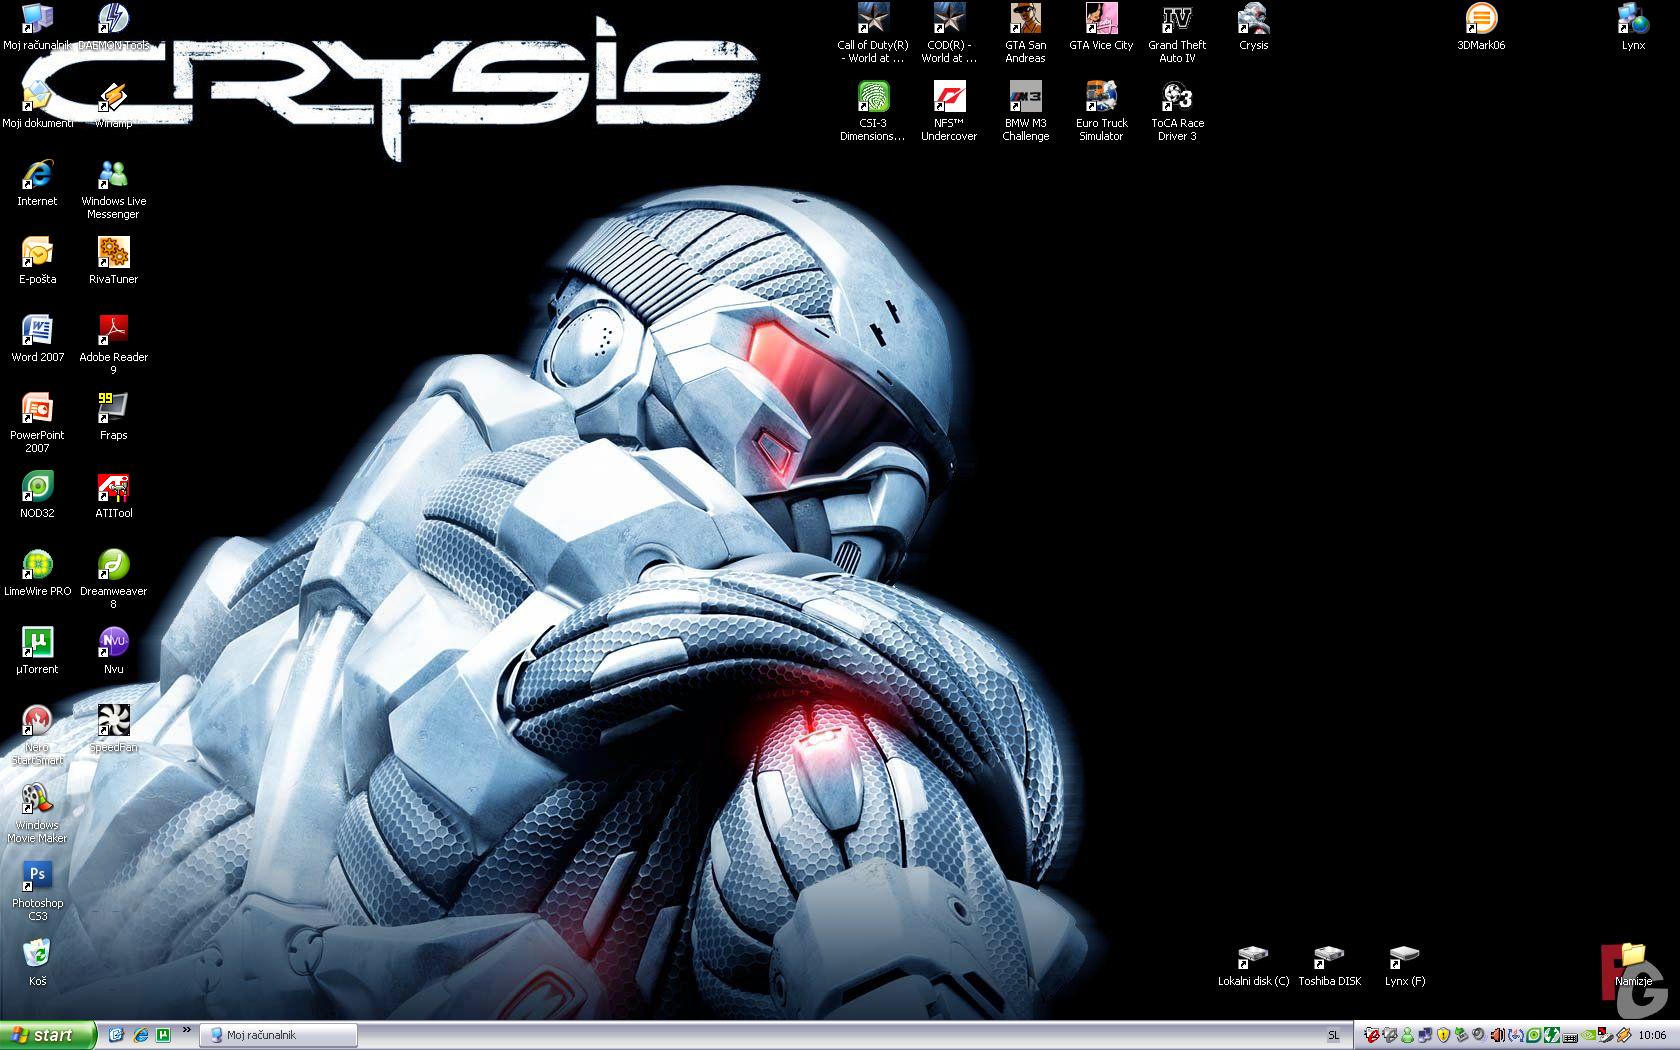Viewport: 1680px width, 1050px height.
Task: Select the SpeedFan shortcut
Action: click(x=113, y=729)
